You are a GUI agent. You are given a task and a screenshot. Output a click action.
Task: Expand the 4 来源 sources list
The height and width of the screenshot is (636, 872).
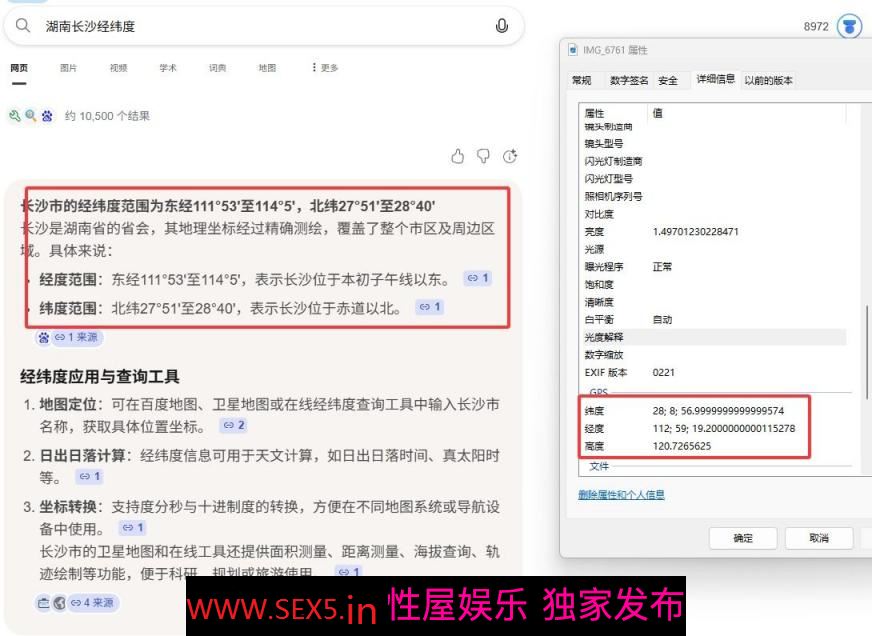pos(92,602)
